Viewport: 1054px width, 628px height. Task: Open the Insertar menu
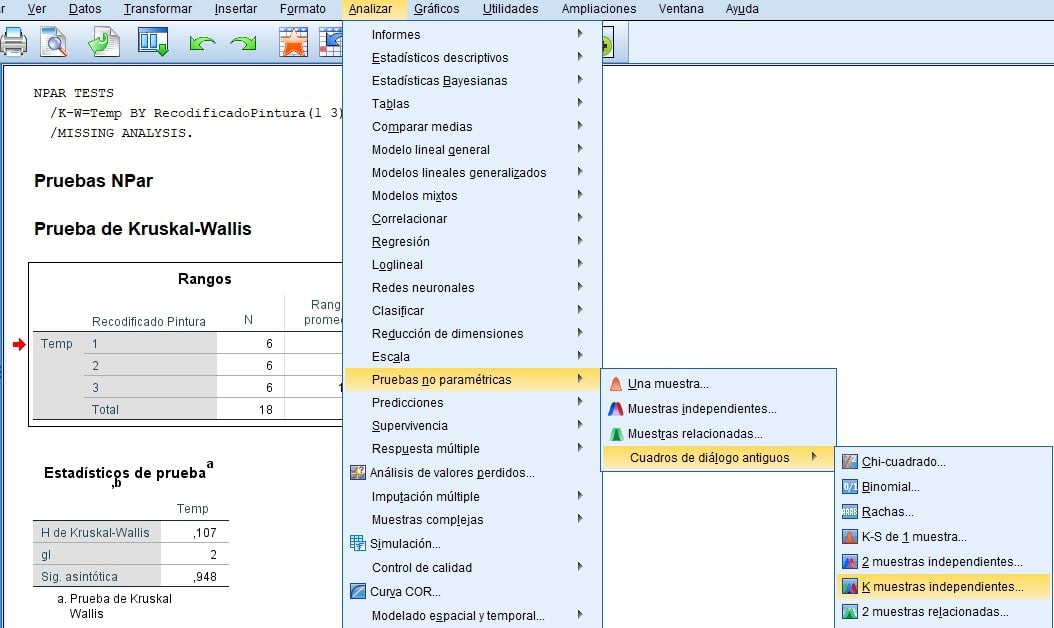tap(235, 9)
